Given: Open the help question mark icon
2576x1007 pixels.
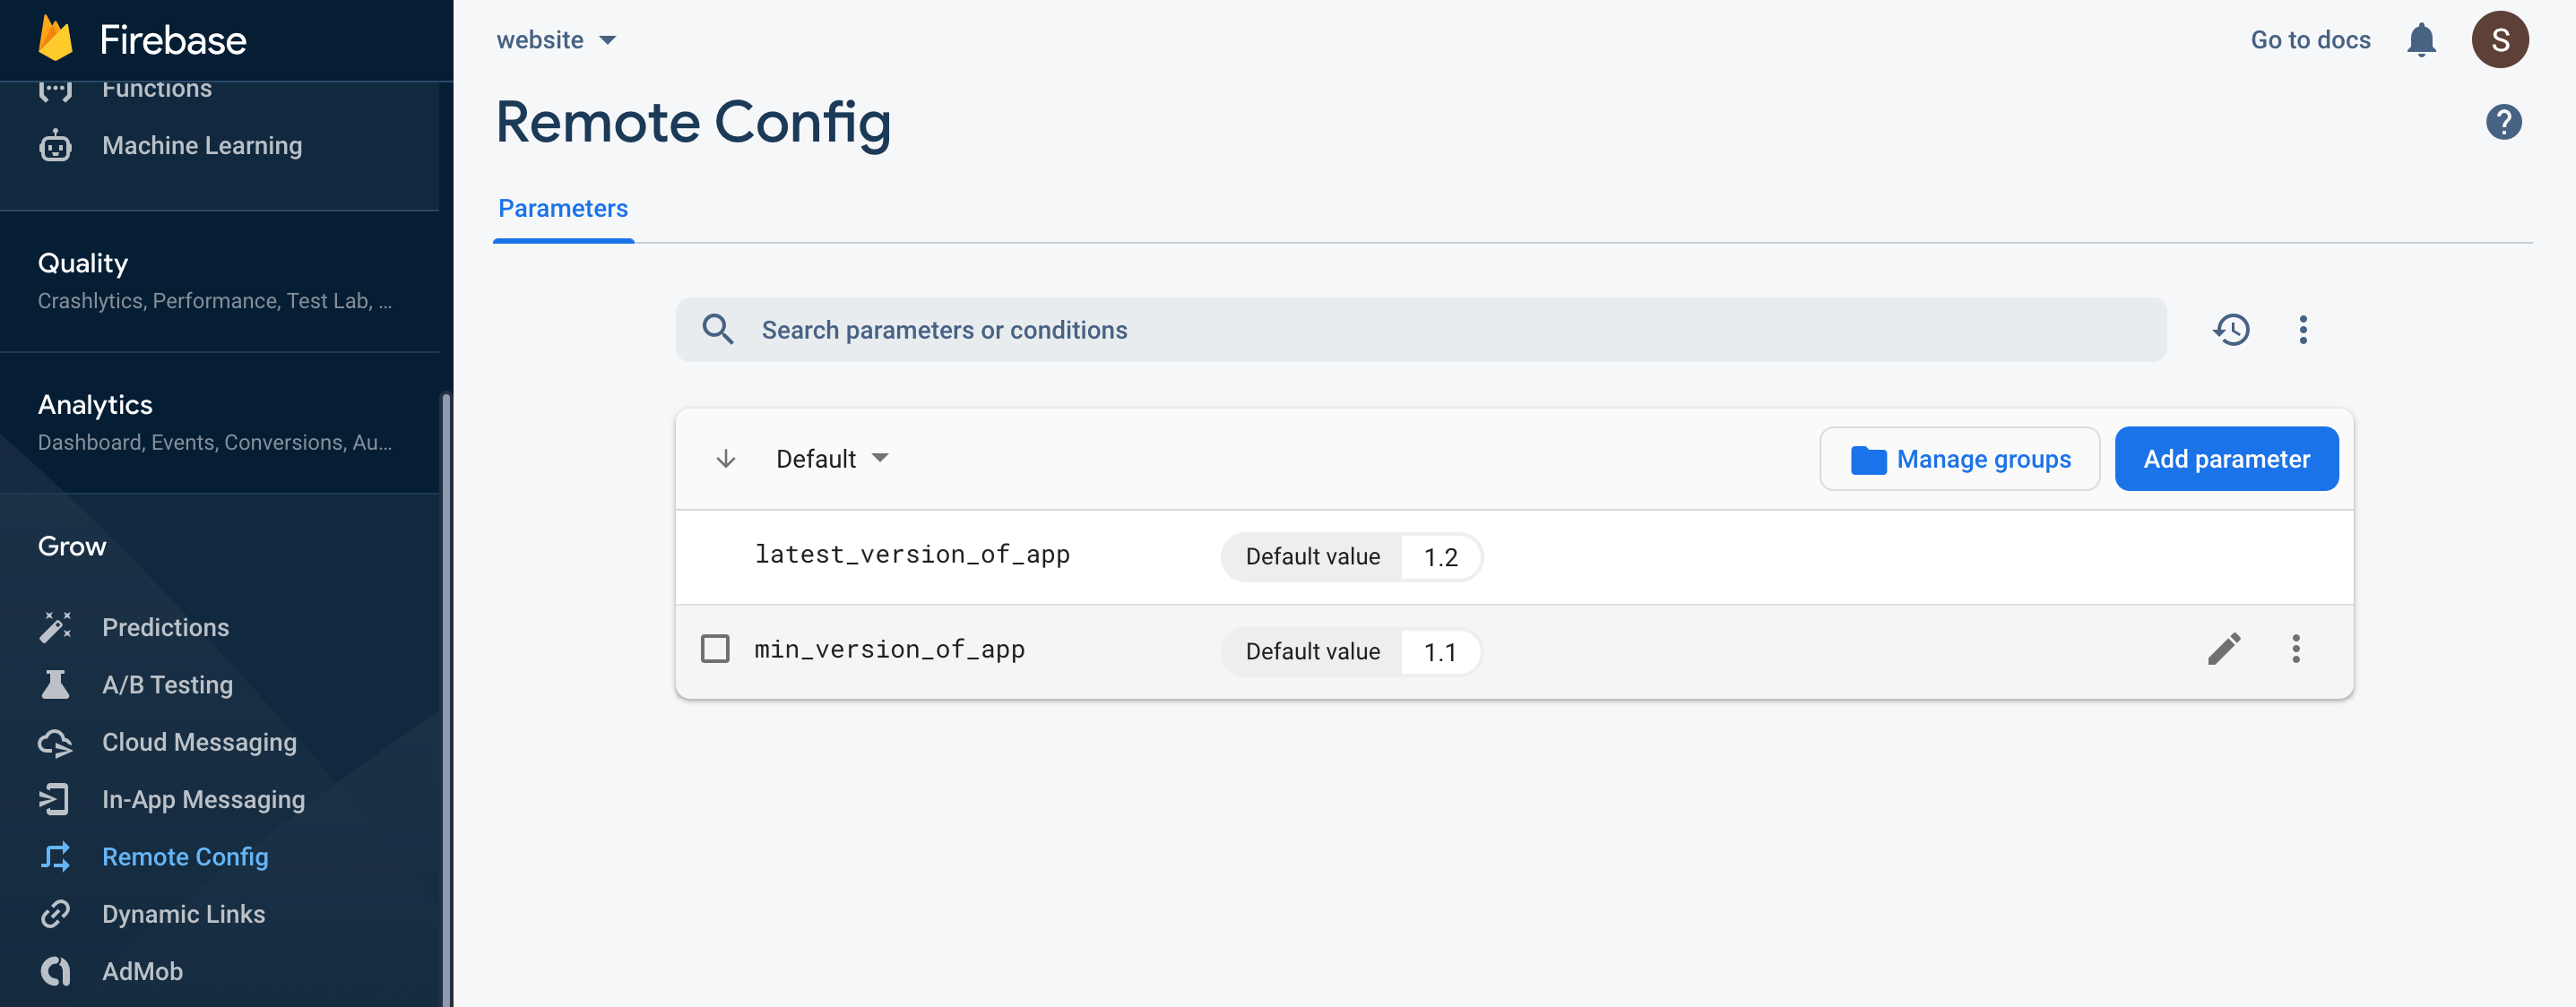Looking at the screenshot, I should (x=2503, y=122).
